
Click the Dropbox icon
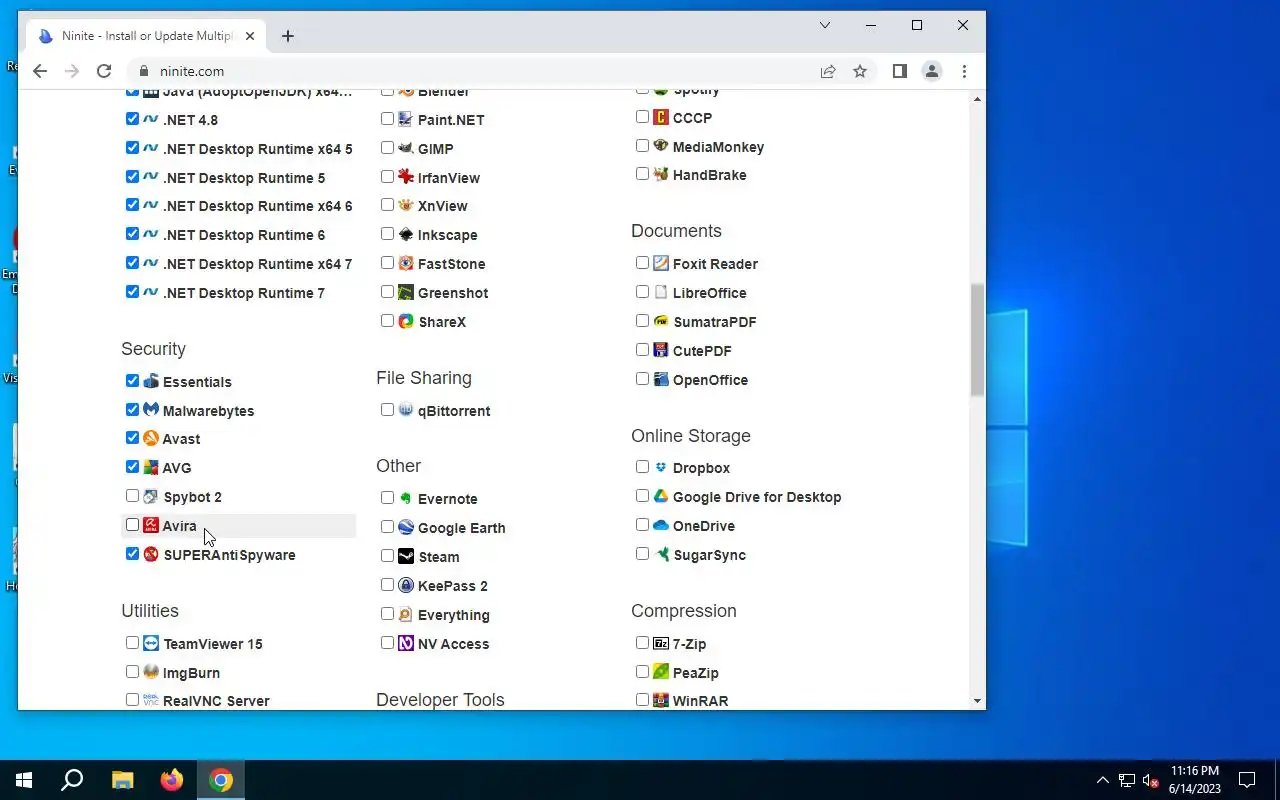click(661, 467)
